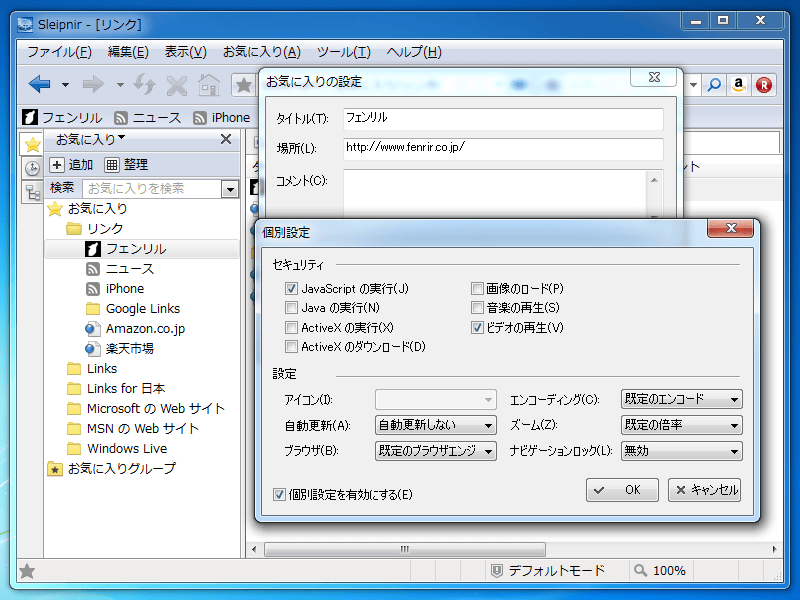Click the blue Back arrow button
This screenshot has height=600, width=800.
(x=39, y=85)
